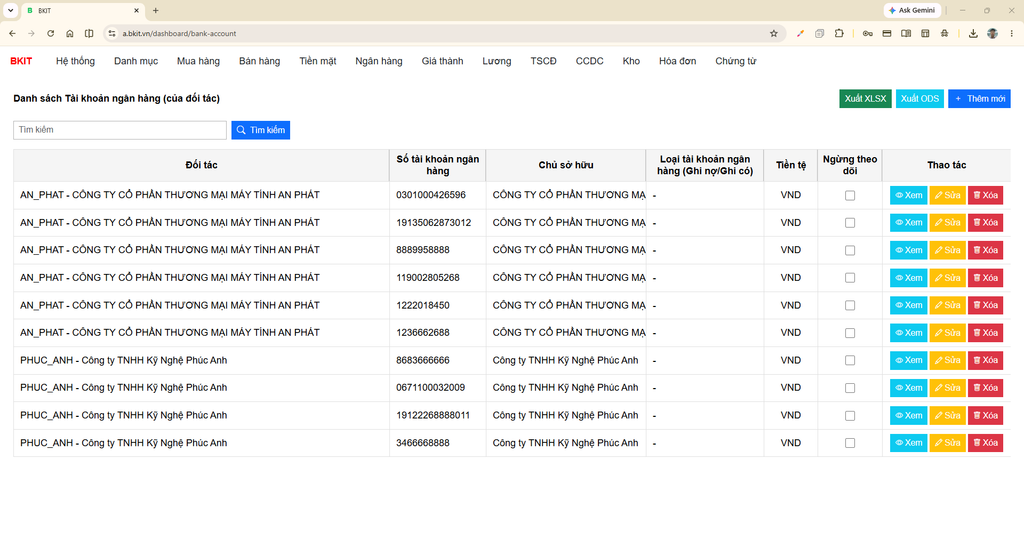The width and height of the screenshot is (1024, 550).
Task: Delete account 119002805268 with Xóa
Action: click(x=985, y=278)
